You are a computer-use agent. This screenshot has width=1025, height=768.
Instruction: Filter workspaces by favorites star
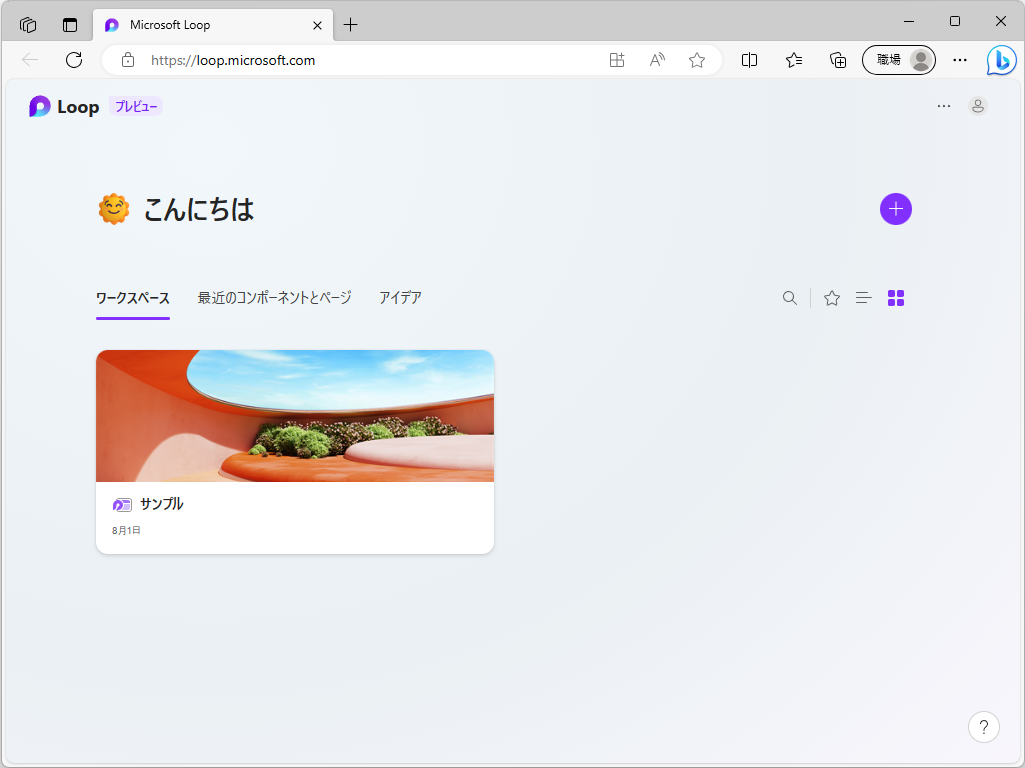(x=831, y=298)
